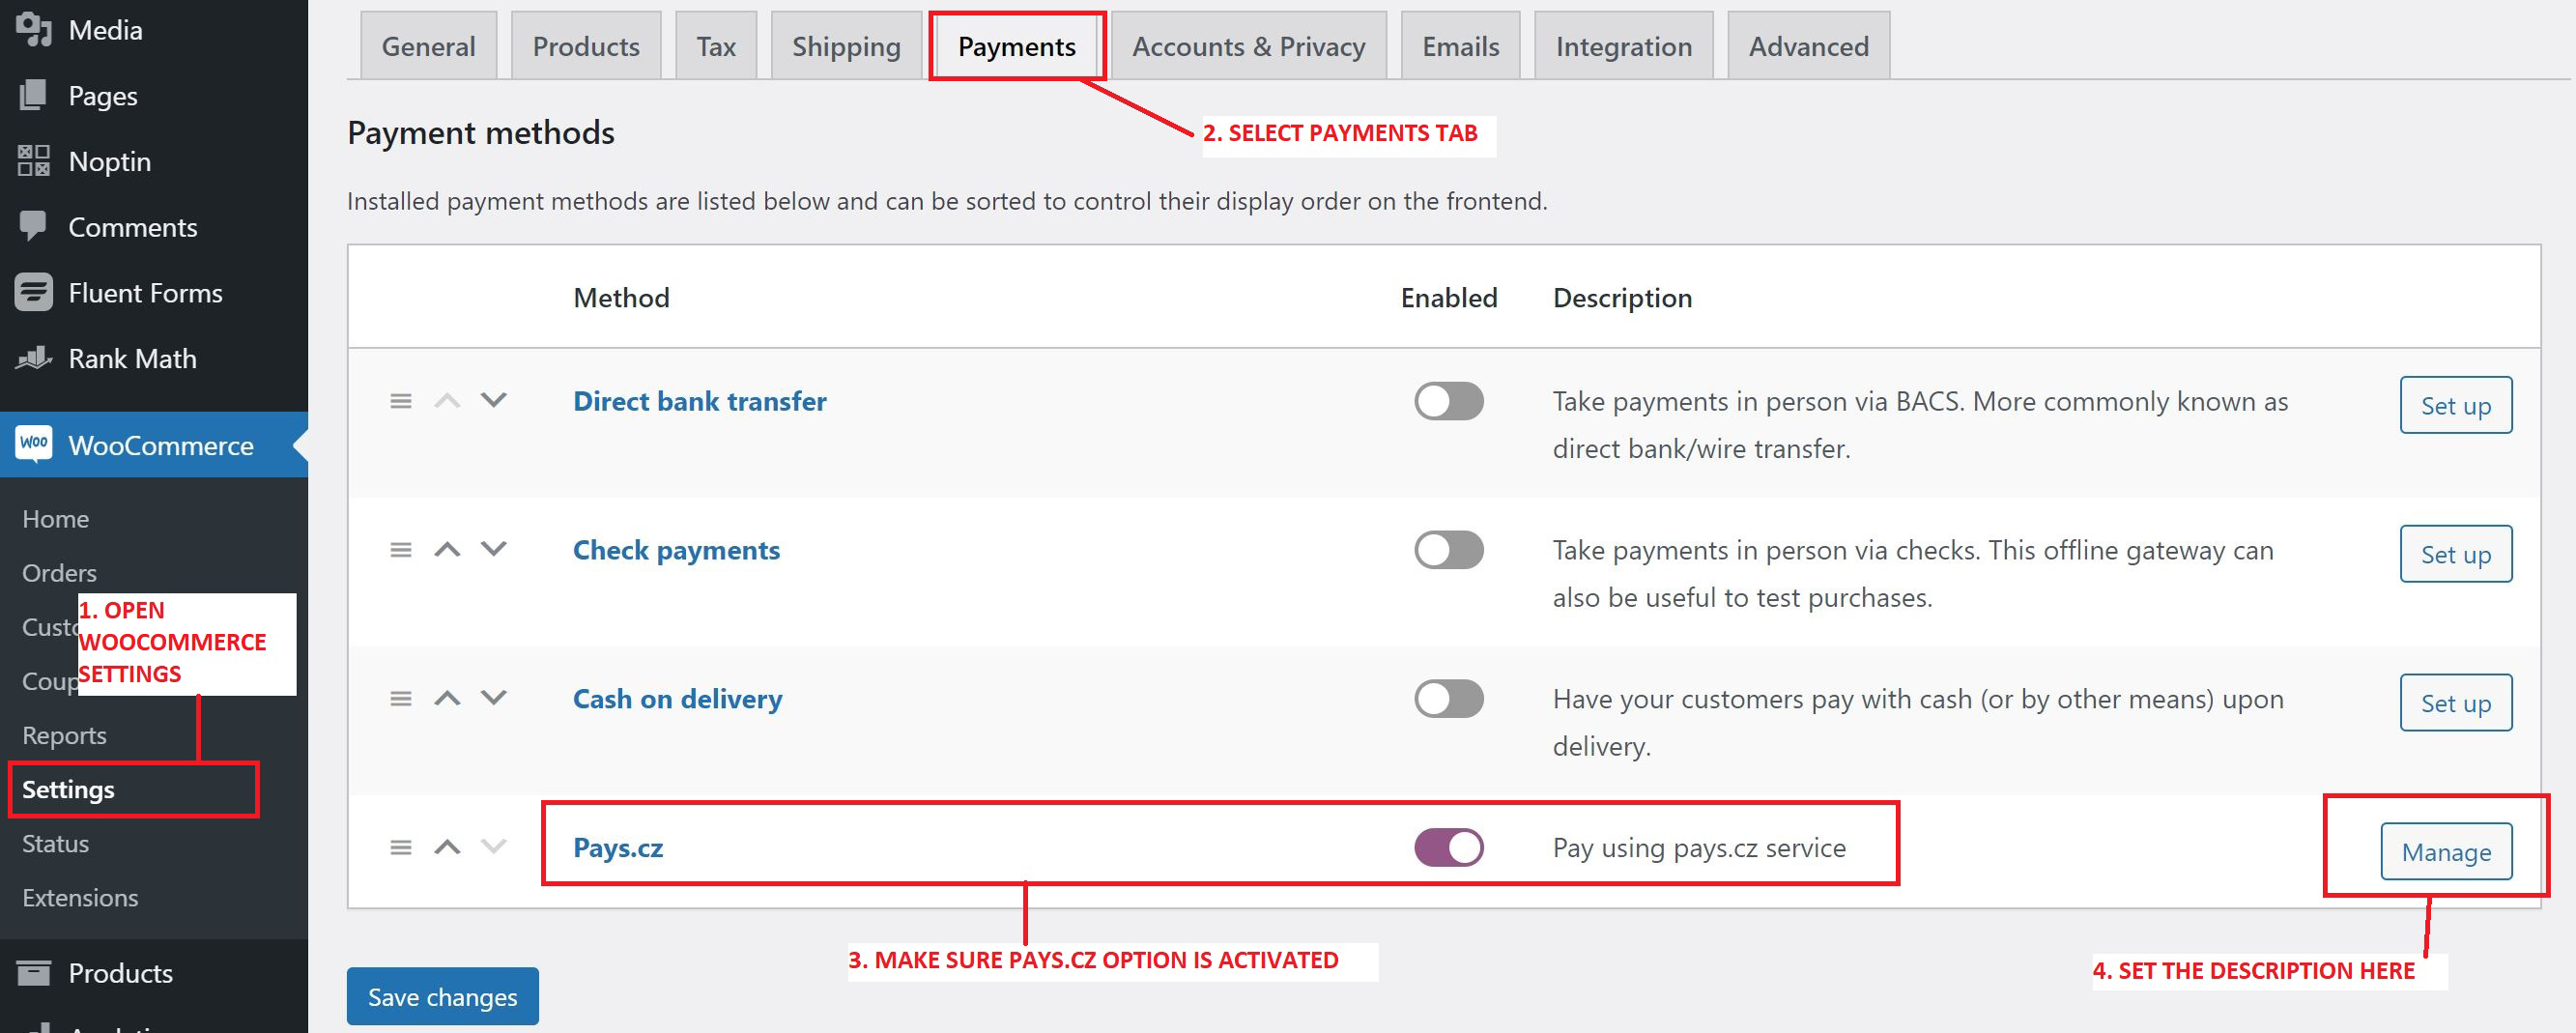
Task: Open the WooCommerce menu item
Action: [x=154, y=445]
